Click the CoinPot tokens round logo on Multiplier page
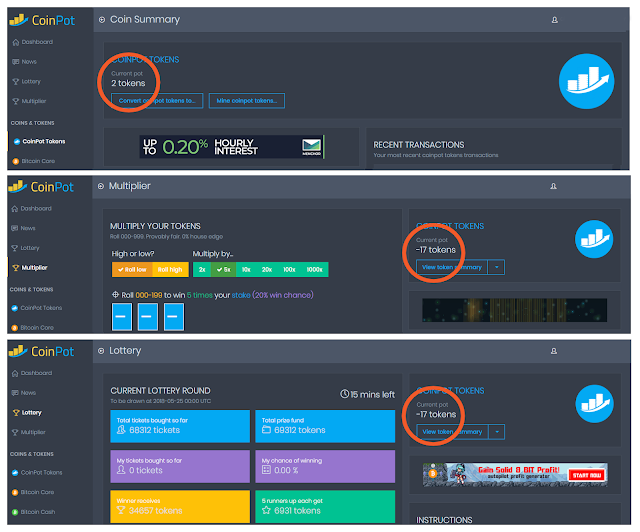640x532 pixels. (594, 239)
